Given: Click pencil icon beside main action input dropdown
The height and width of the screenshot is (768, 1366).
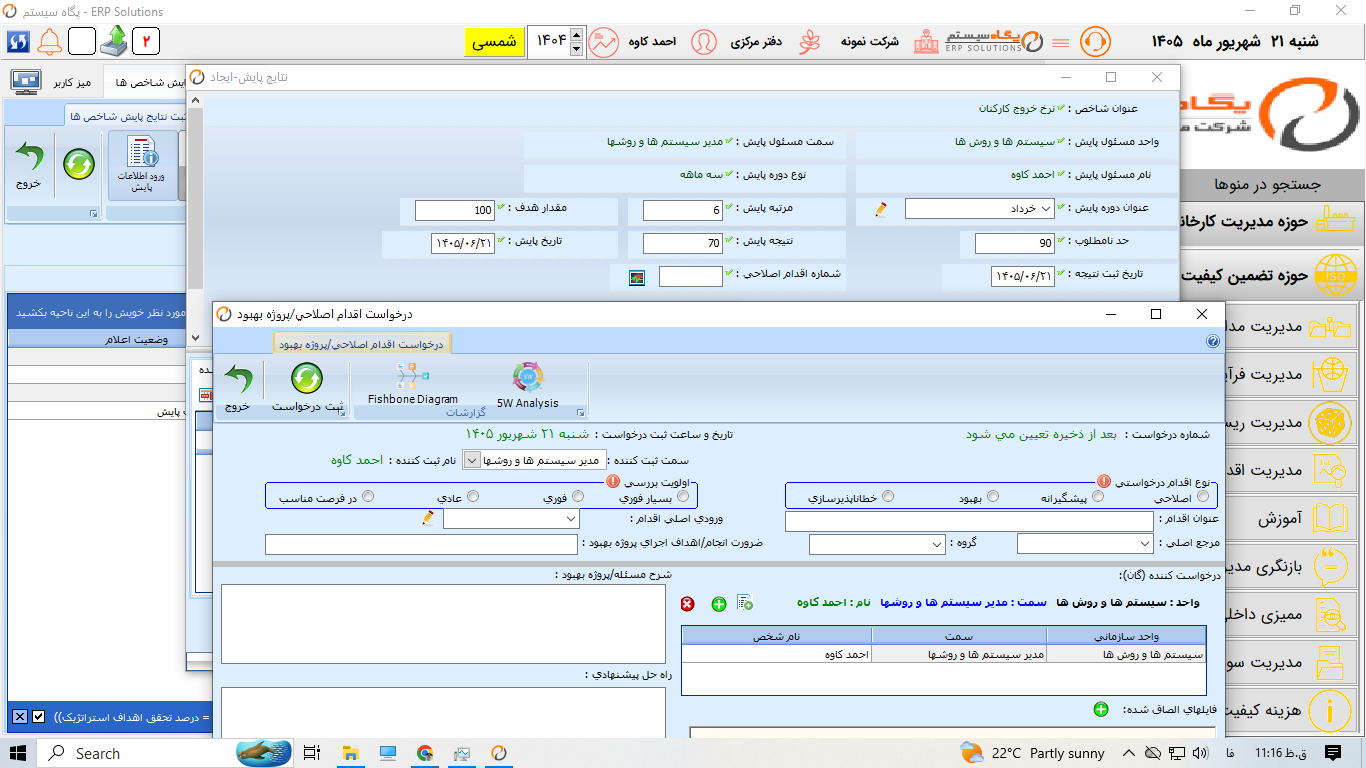Looking at the screenshot, I should (428, 518).
